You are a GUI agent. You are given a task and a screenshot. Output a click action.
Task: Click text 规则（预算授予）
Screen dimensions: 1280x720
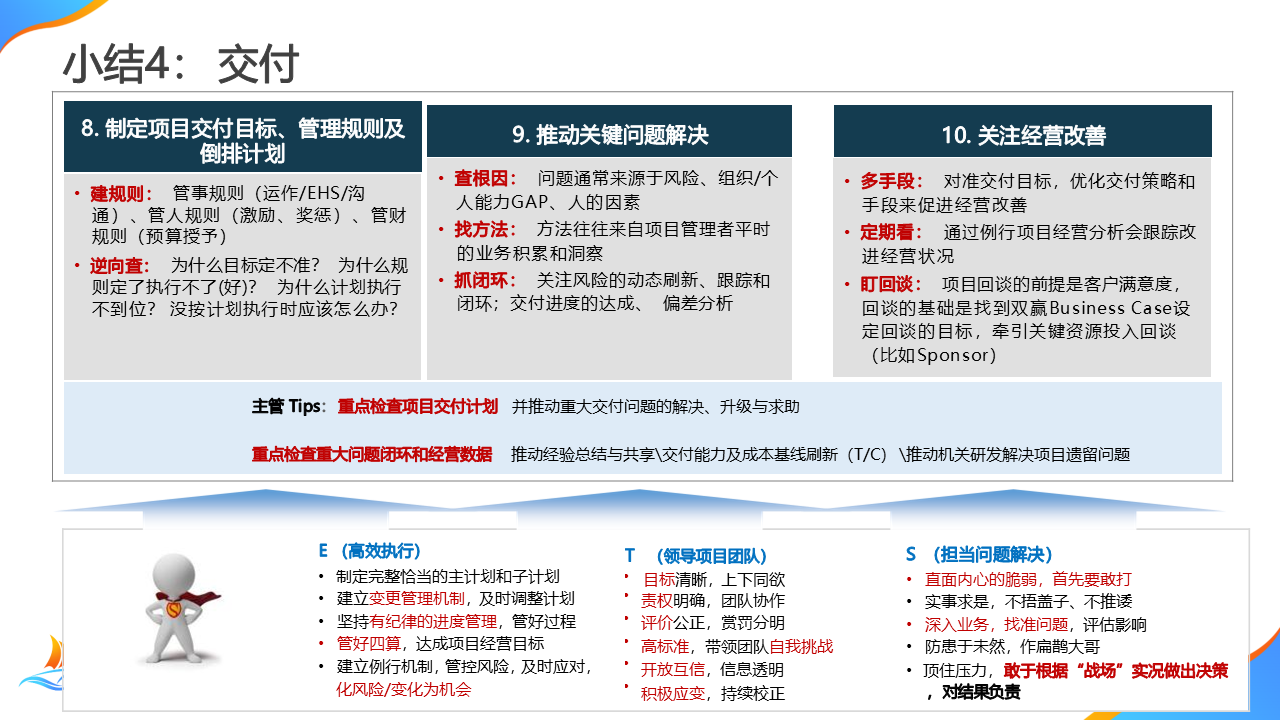160,236
